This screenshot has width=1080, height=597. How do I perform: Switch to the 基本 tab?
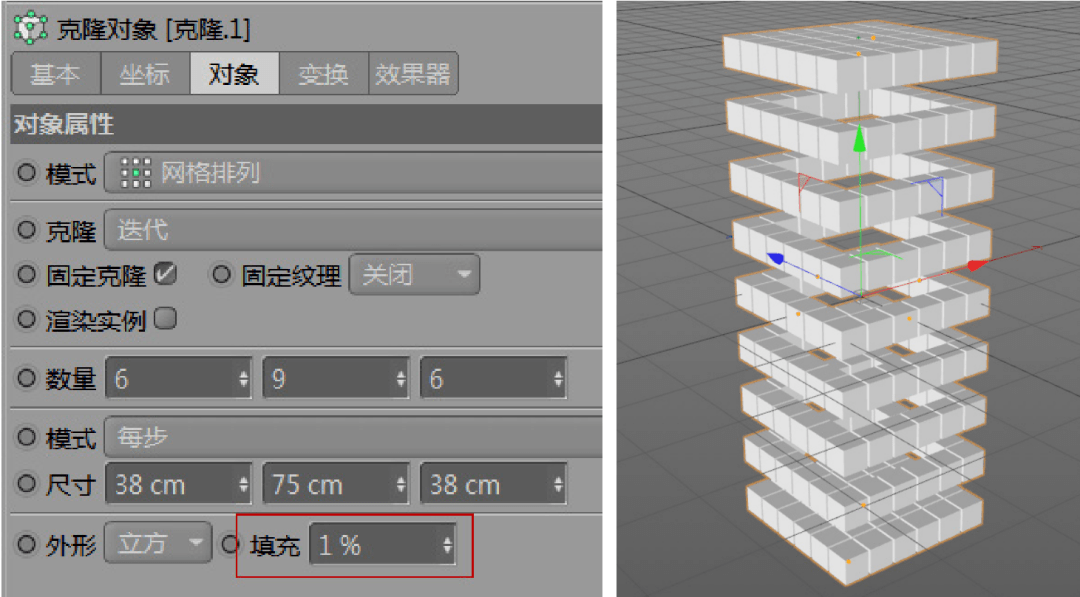pos(56,74)
